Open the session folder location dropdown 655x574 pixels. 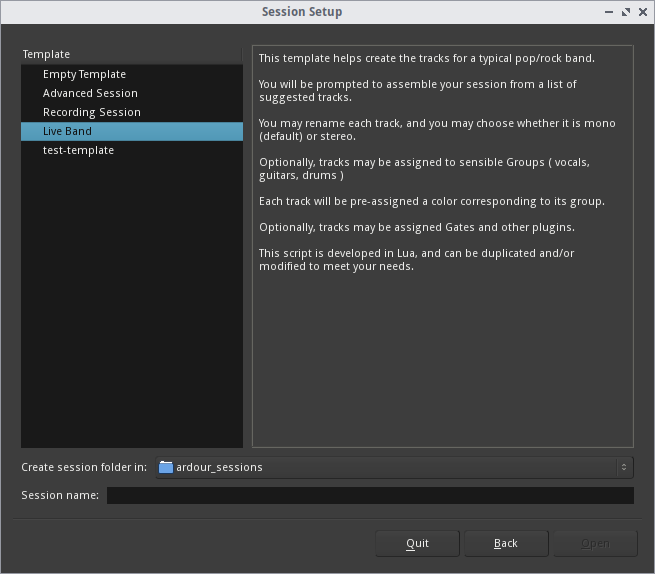pos(394,467)
